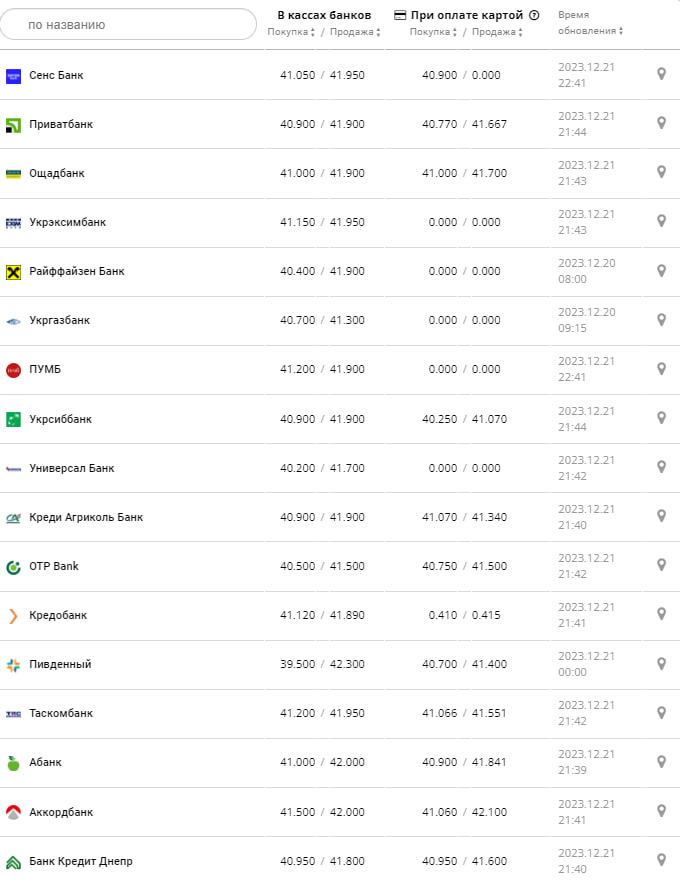
Task: Click help icon next to card payment
Action: pos(534,15)
